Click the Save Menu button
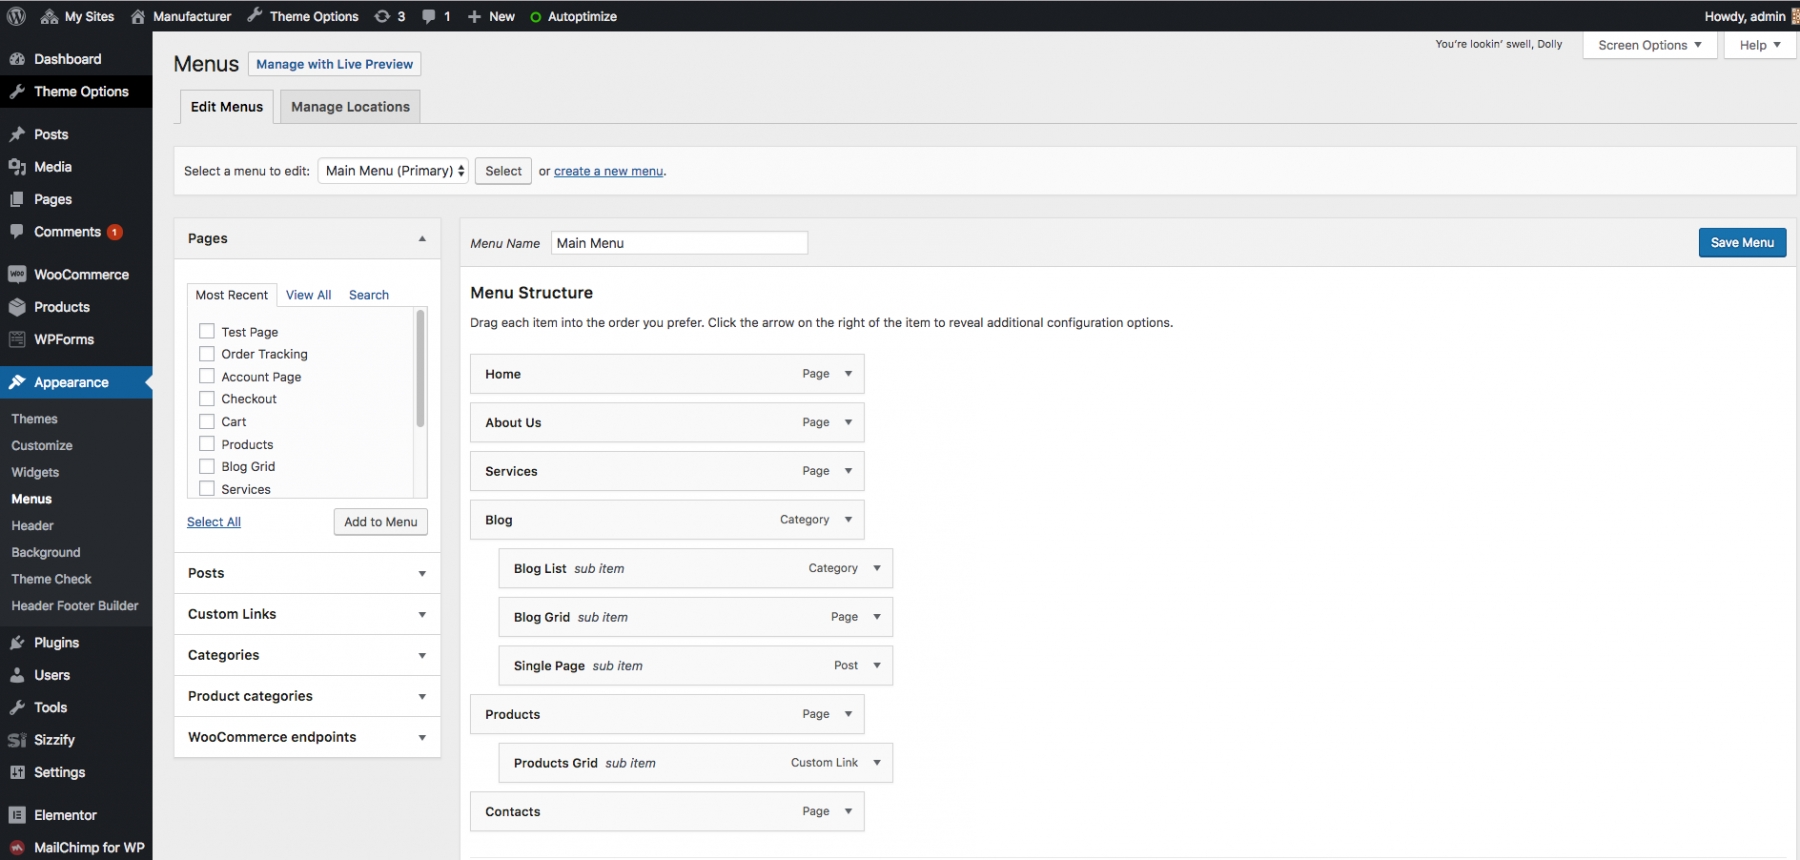The image size is (1800, 860). [1741, 242]
